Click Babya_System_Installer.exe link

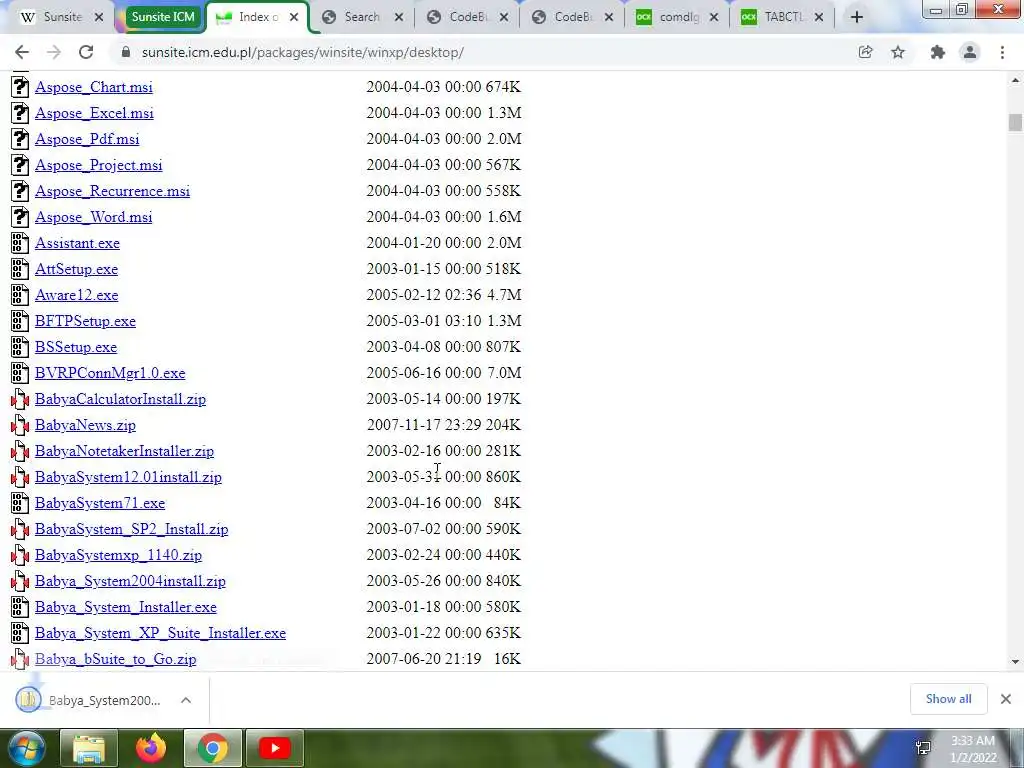pyautogui.click(x=125, y=607)
